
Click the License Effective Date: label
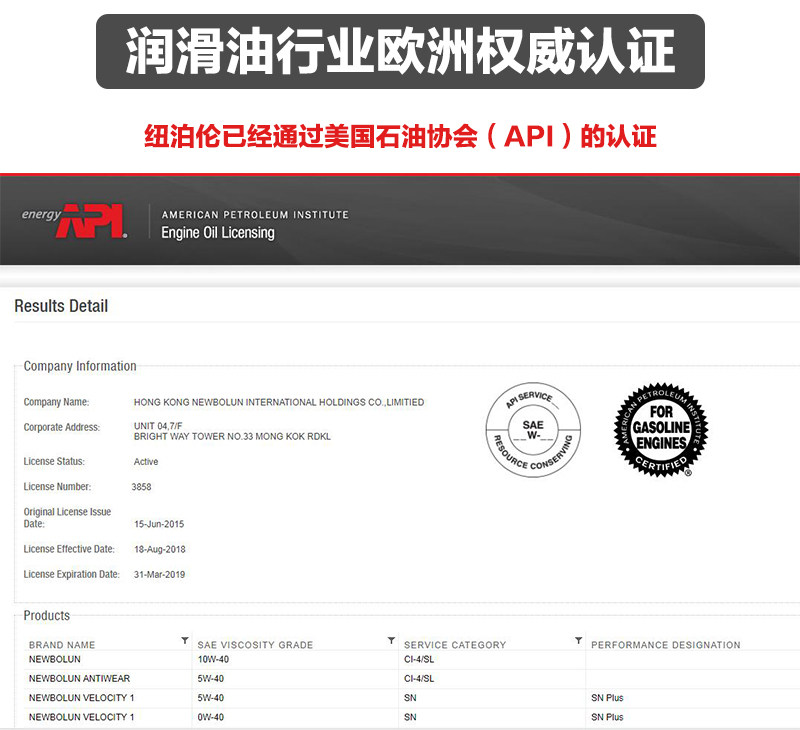pyautogui.click(x=69, y=549)
